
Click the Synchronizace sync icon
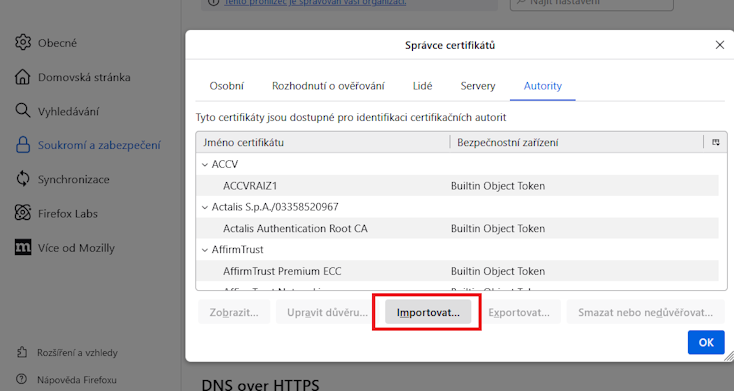pos(22,179)
